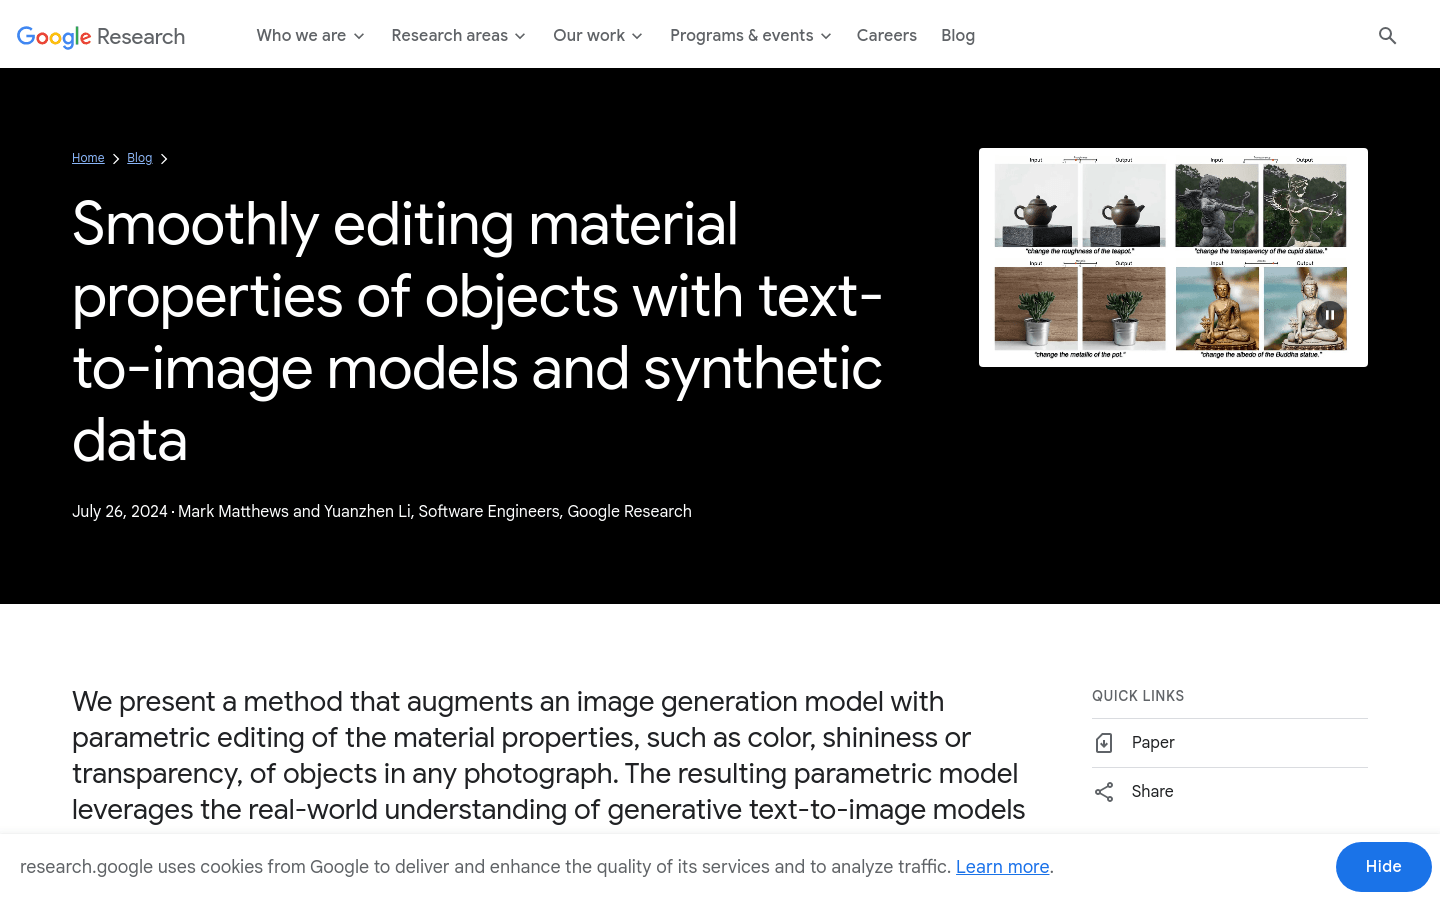The width and height of the screenshot is (1440, 900).
Task: Go to the Home breadcrumb link
Action: pos(88,158)
